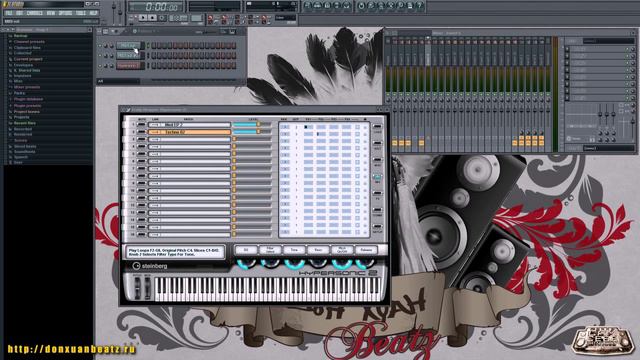Click the Reso hyper knob label
The height and width of the screenshot is (360, 640).
(318, 250)
